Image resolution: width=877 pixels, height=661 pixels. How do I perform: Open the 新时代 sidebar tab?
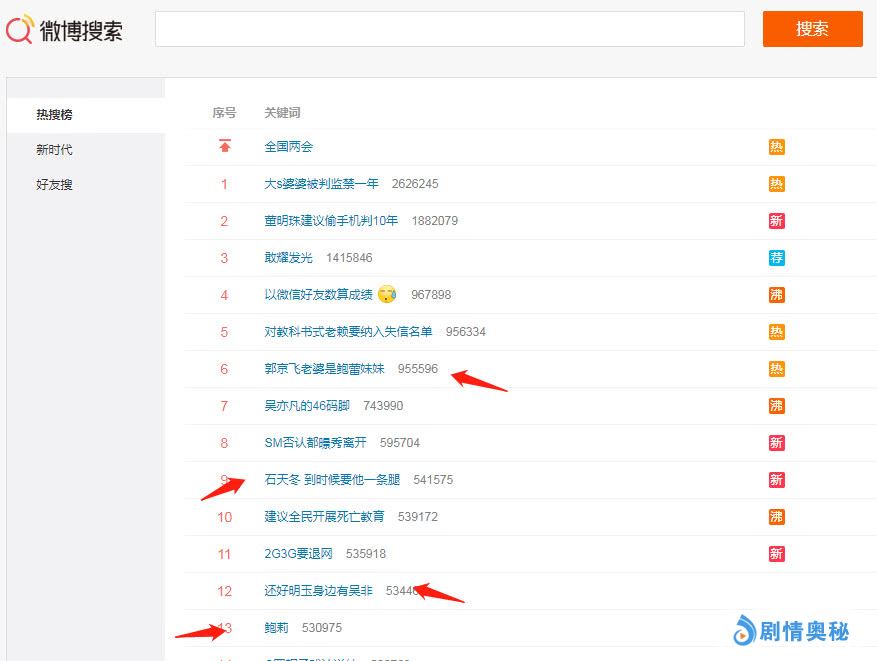click(55, 150)
